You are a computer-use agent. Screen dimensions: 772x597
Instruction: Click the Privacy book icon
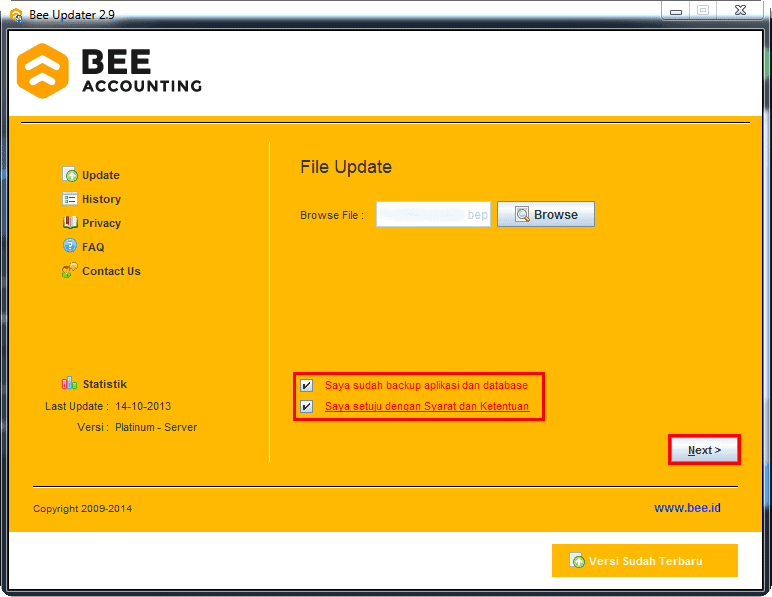70,222
